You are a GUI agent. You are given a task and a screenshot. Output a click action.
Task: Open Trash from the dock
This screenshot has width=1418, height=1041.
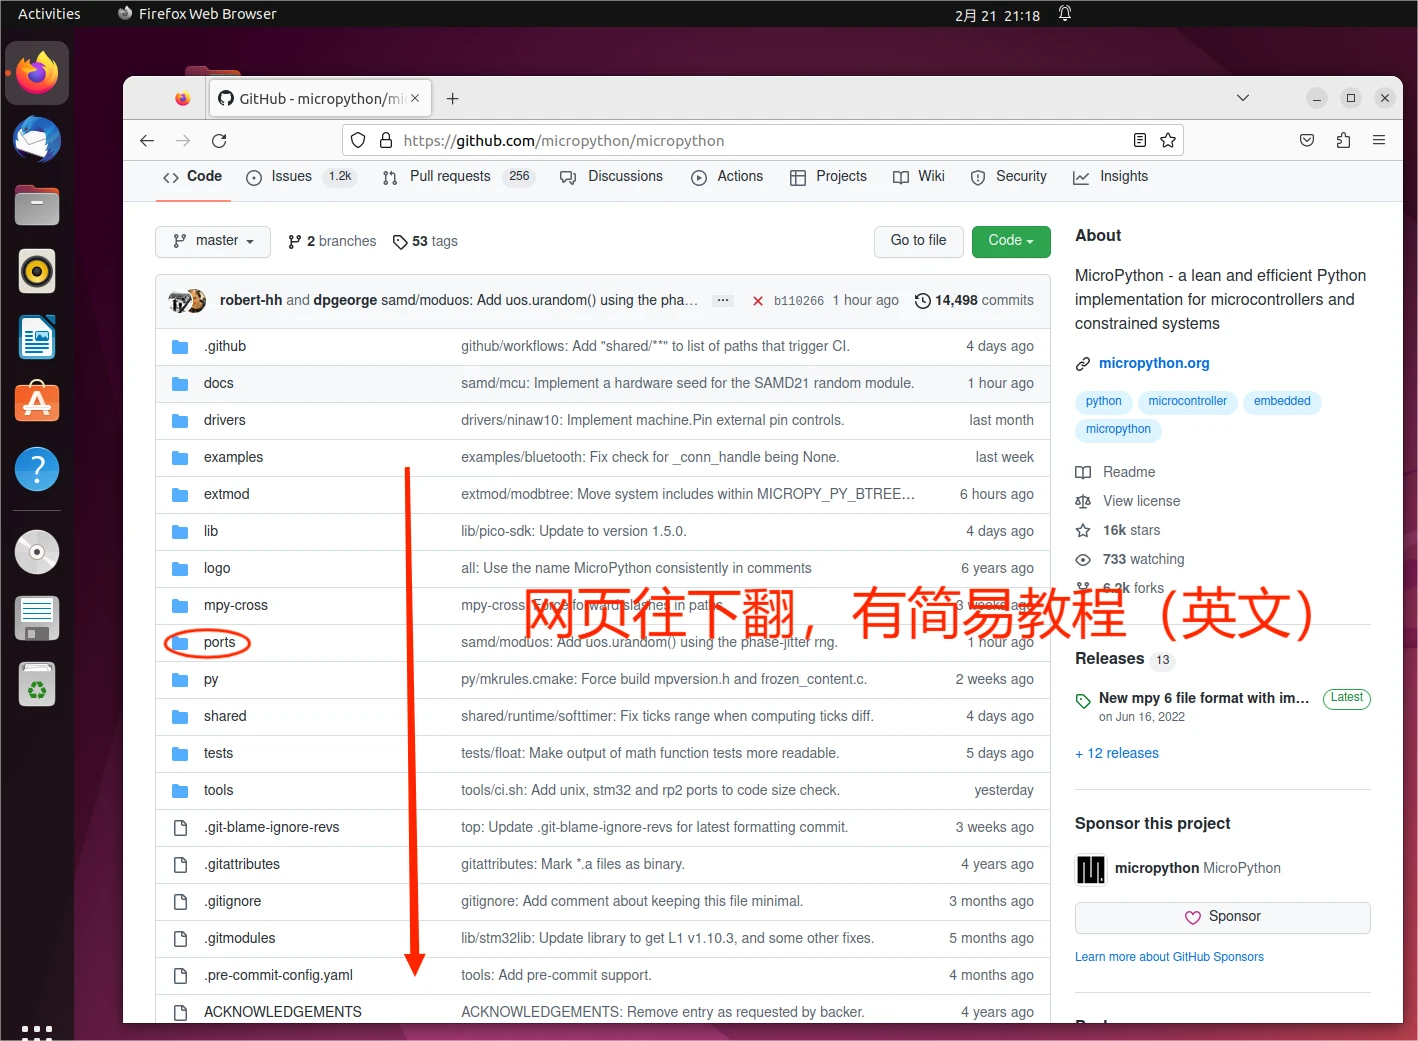[x=37, y=685]
